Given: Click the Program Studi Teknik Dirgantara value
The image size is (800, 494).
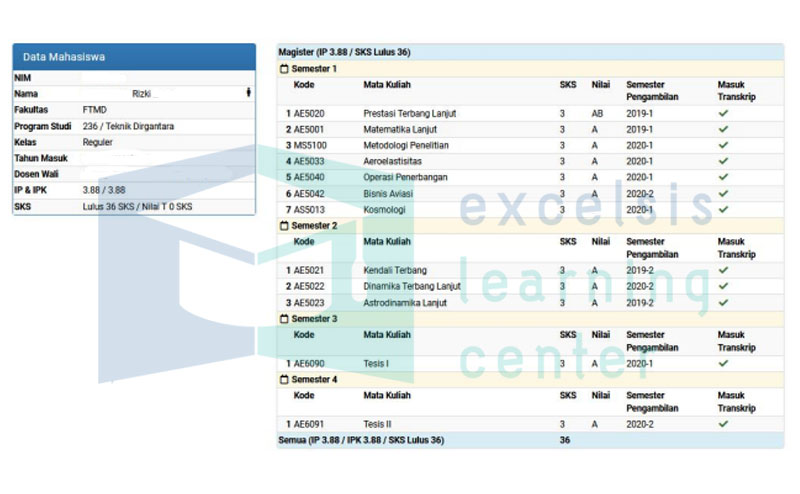Looking at the screenshot, I should pos(128,126).
